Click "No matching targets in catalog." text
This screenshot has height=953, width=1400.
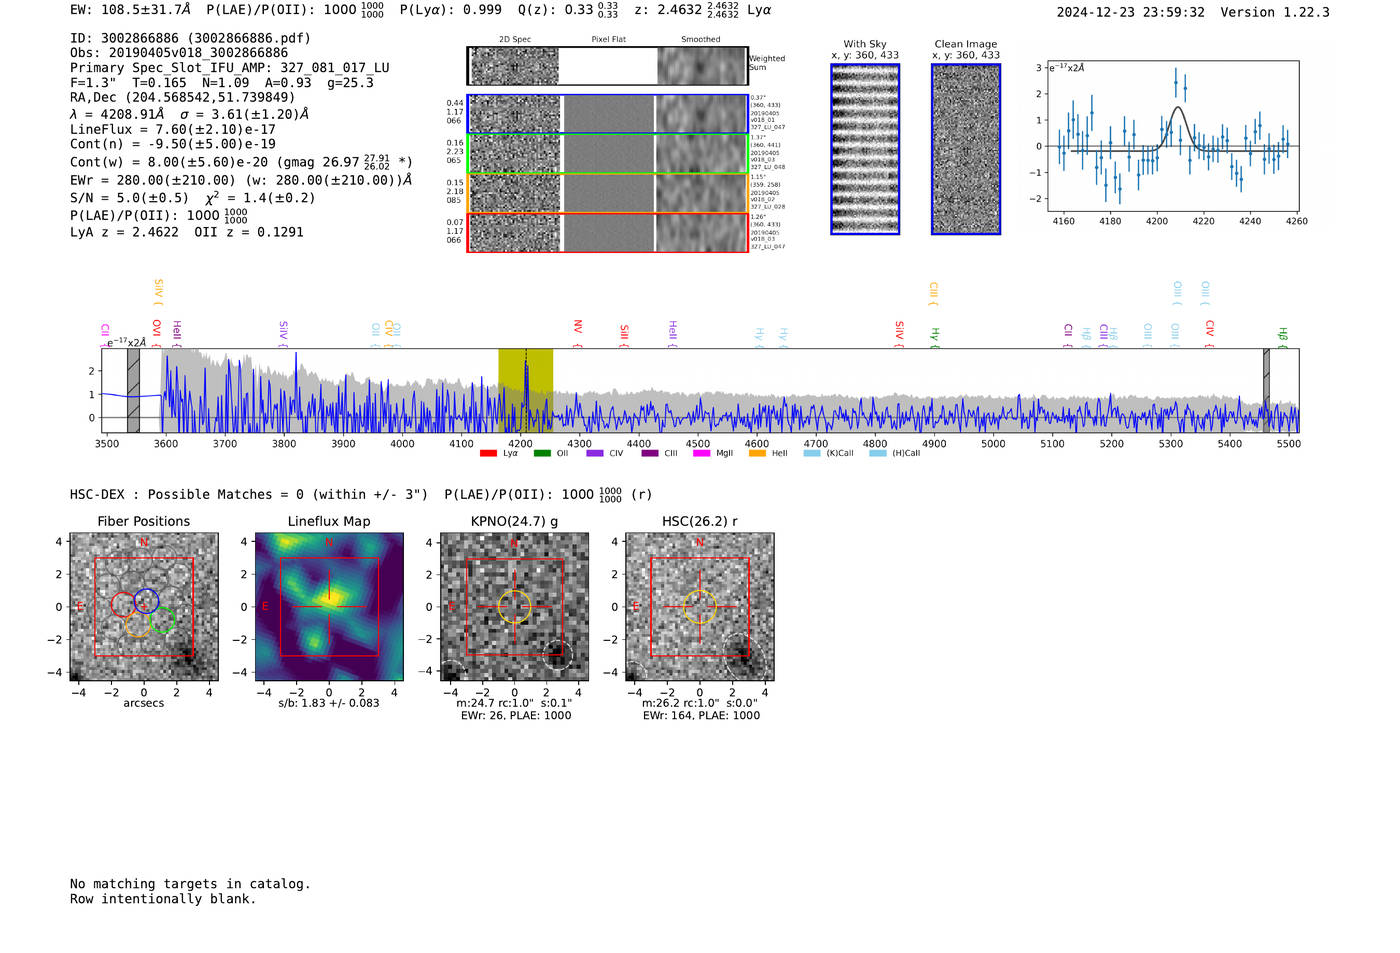(x=190, y=884)
